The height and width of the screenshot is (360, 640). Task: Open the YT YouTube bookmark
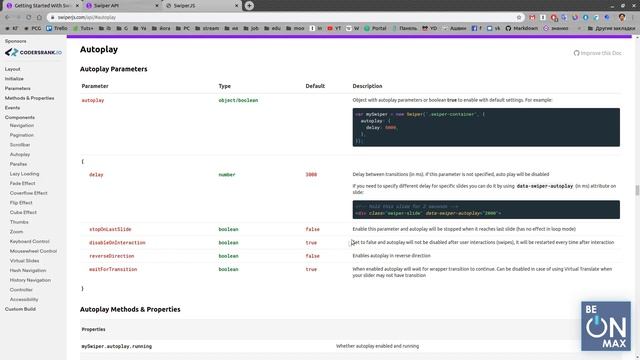334,28
